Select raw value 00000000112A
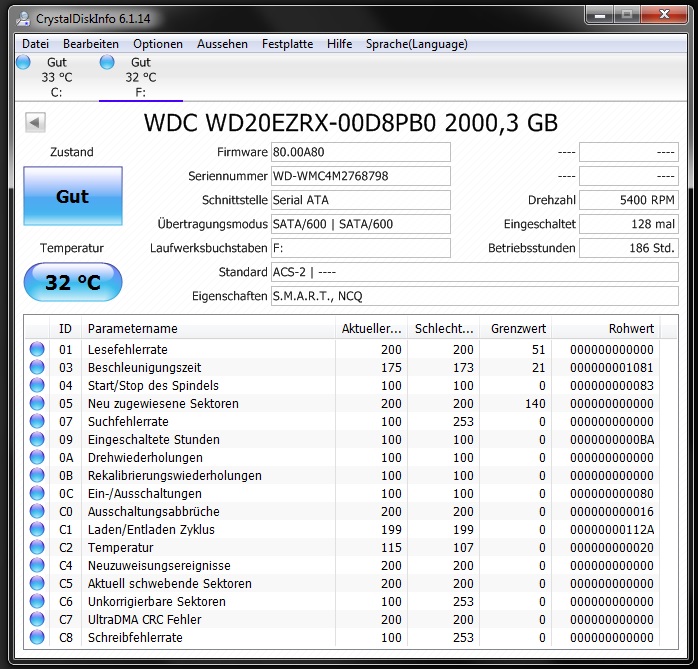This screenshot has width=698, height=669. [612, 530]
